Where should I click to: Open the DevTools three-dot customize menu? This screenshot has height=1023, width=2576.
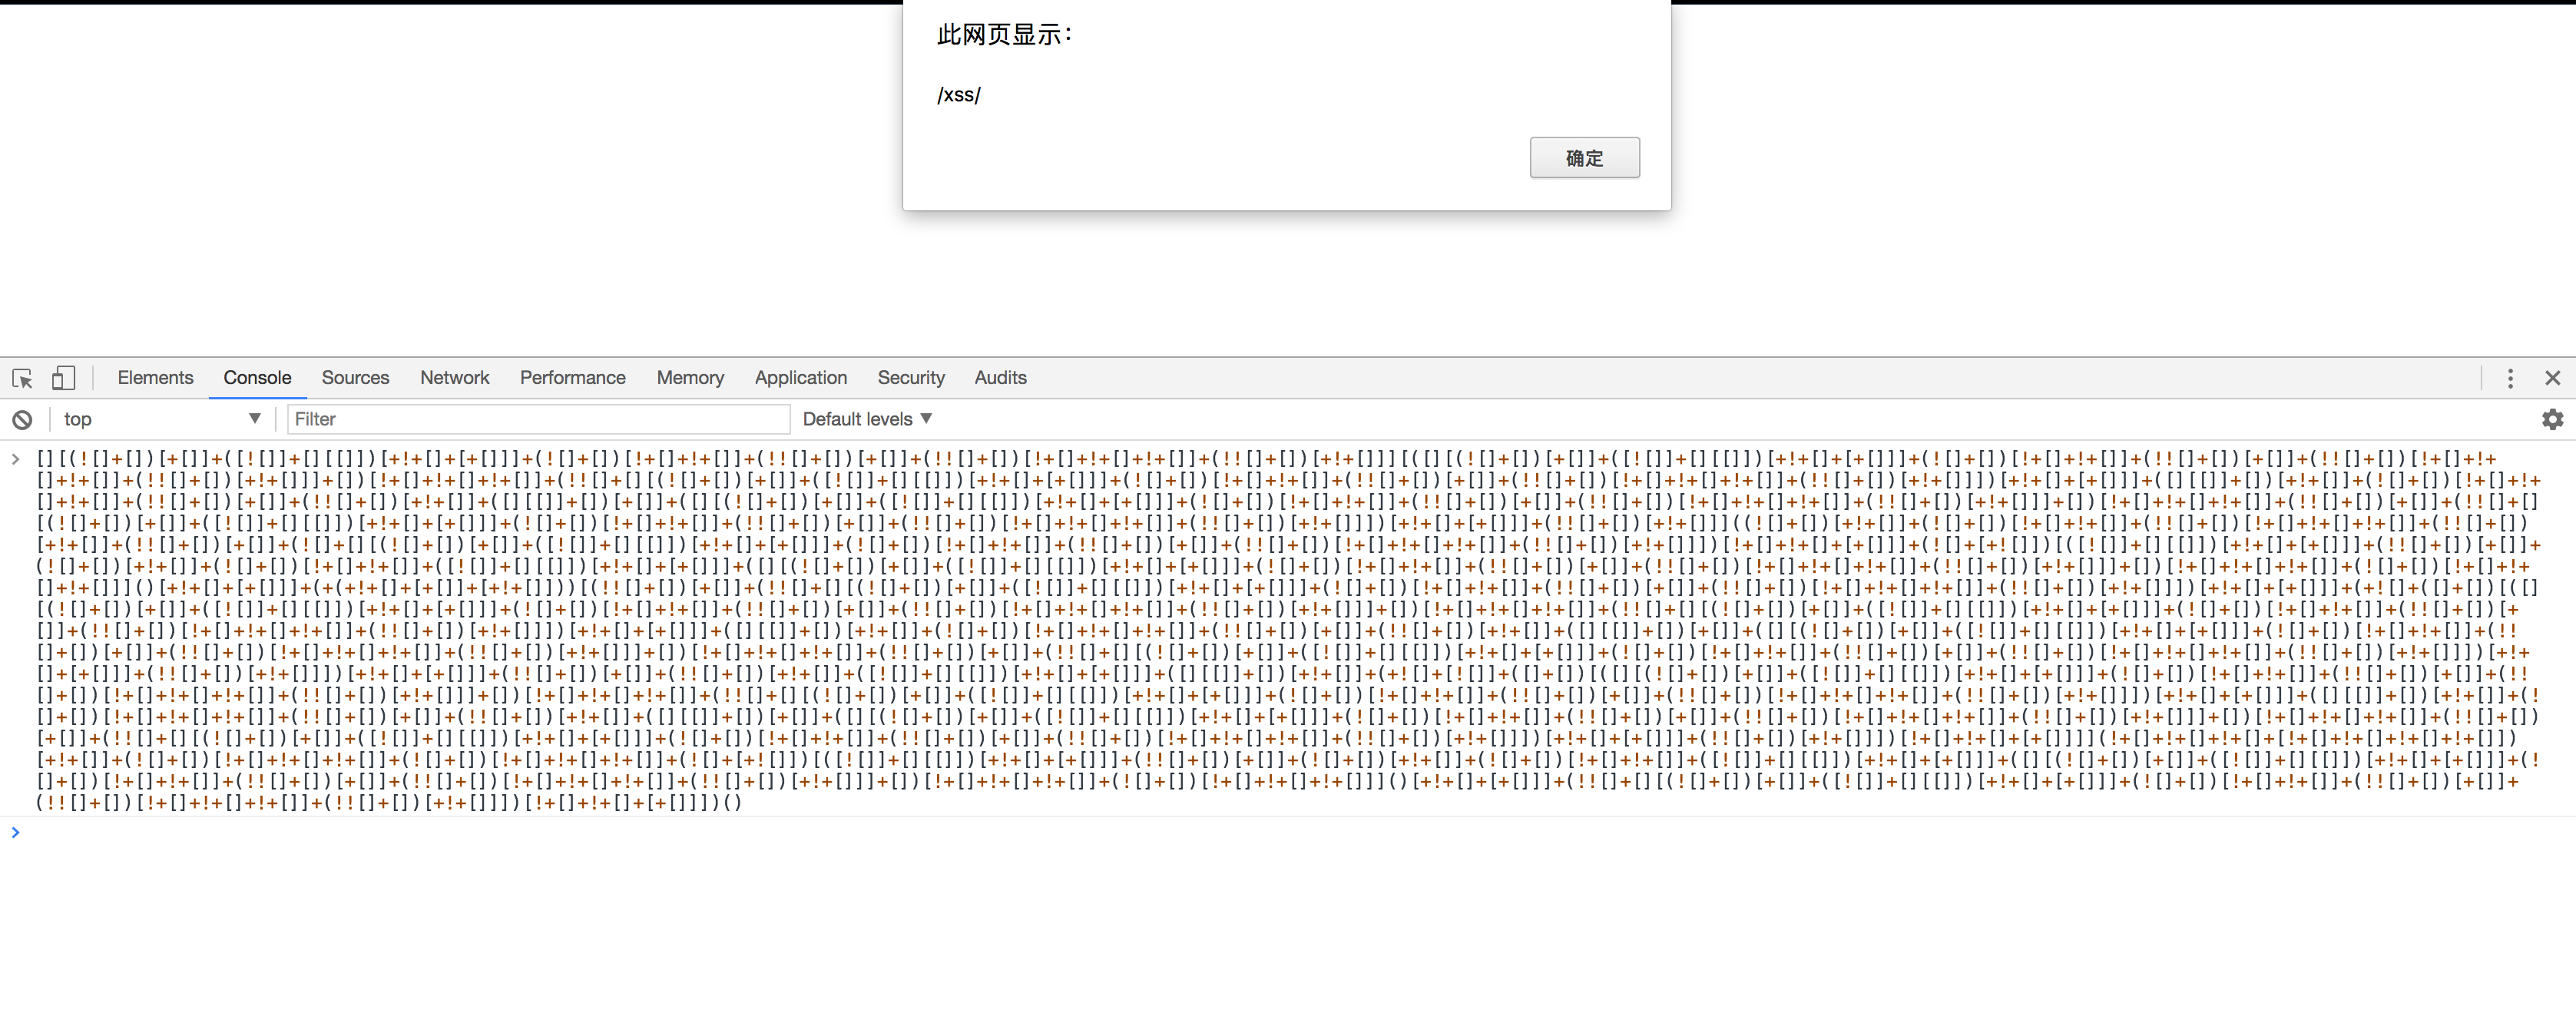click(x=2511, y=378)
